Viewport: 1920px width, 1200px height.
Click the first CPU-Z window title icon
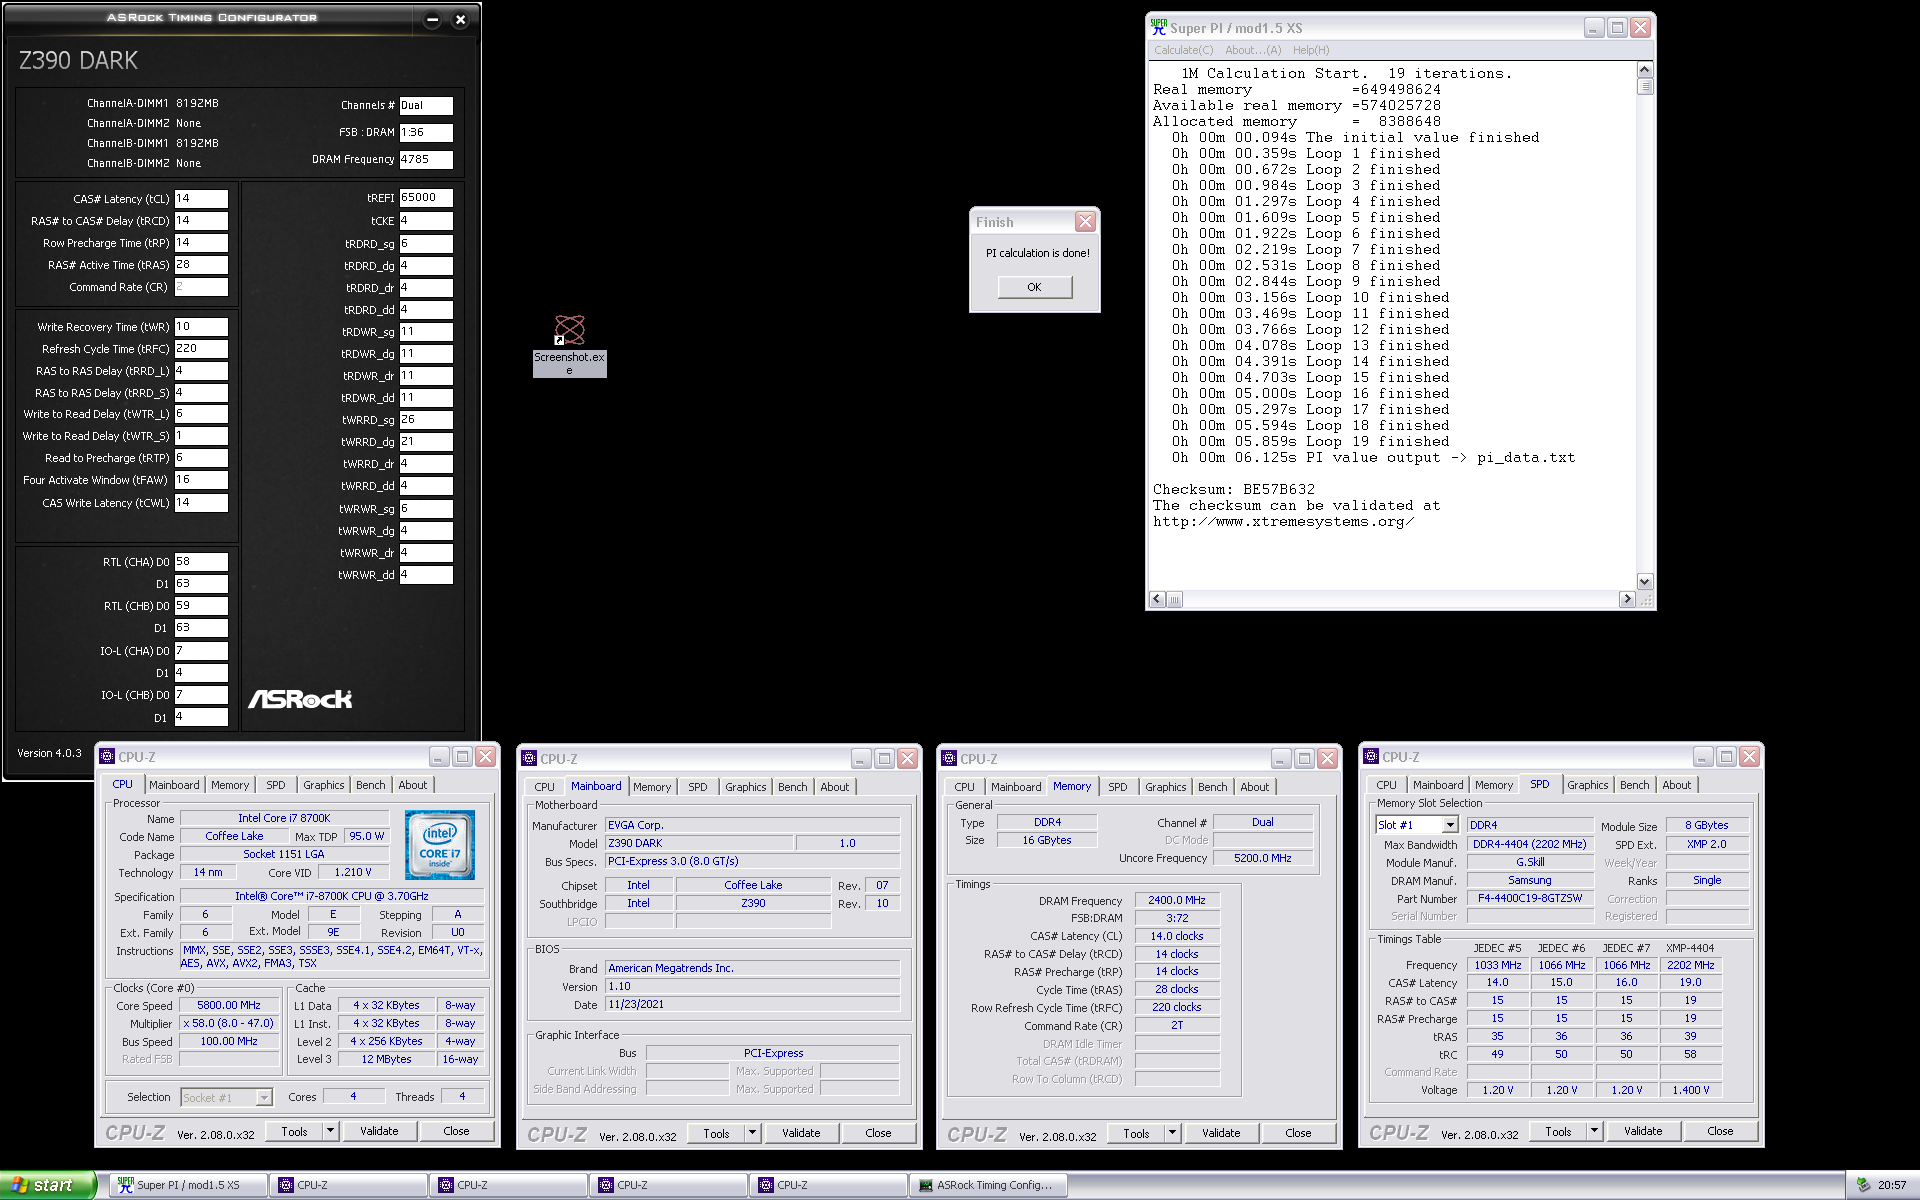point(108,757)
